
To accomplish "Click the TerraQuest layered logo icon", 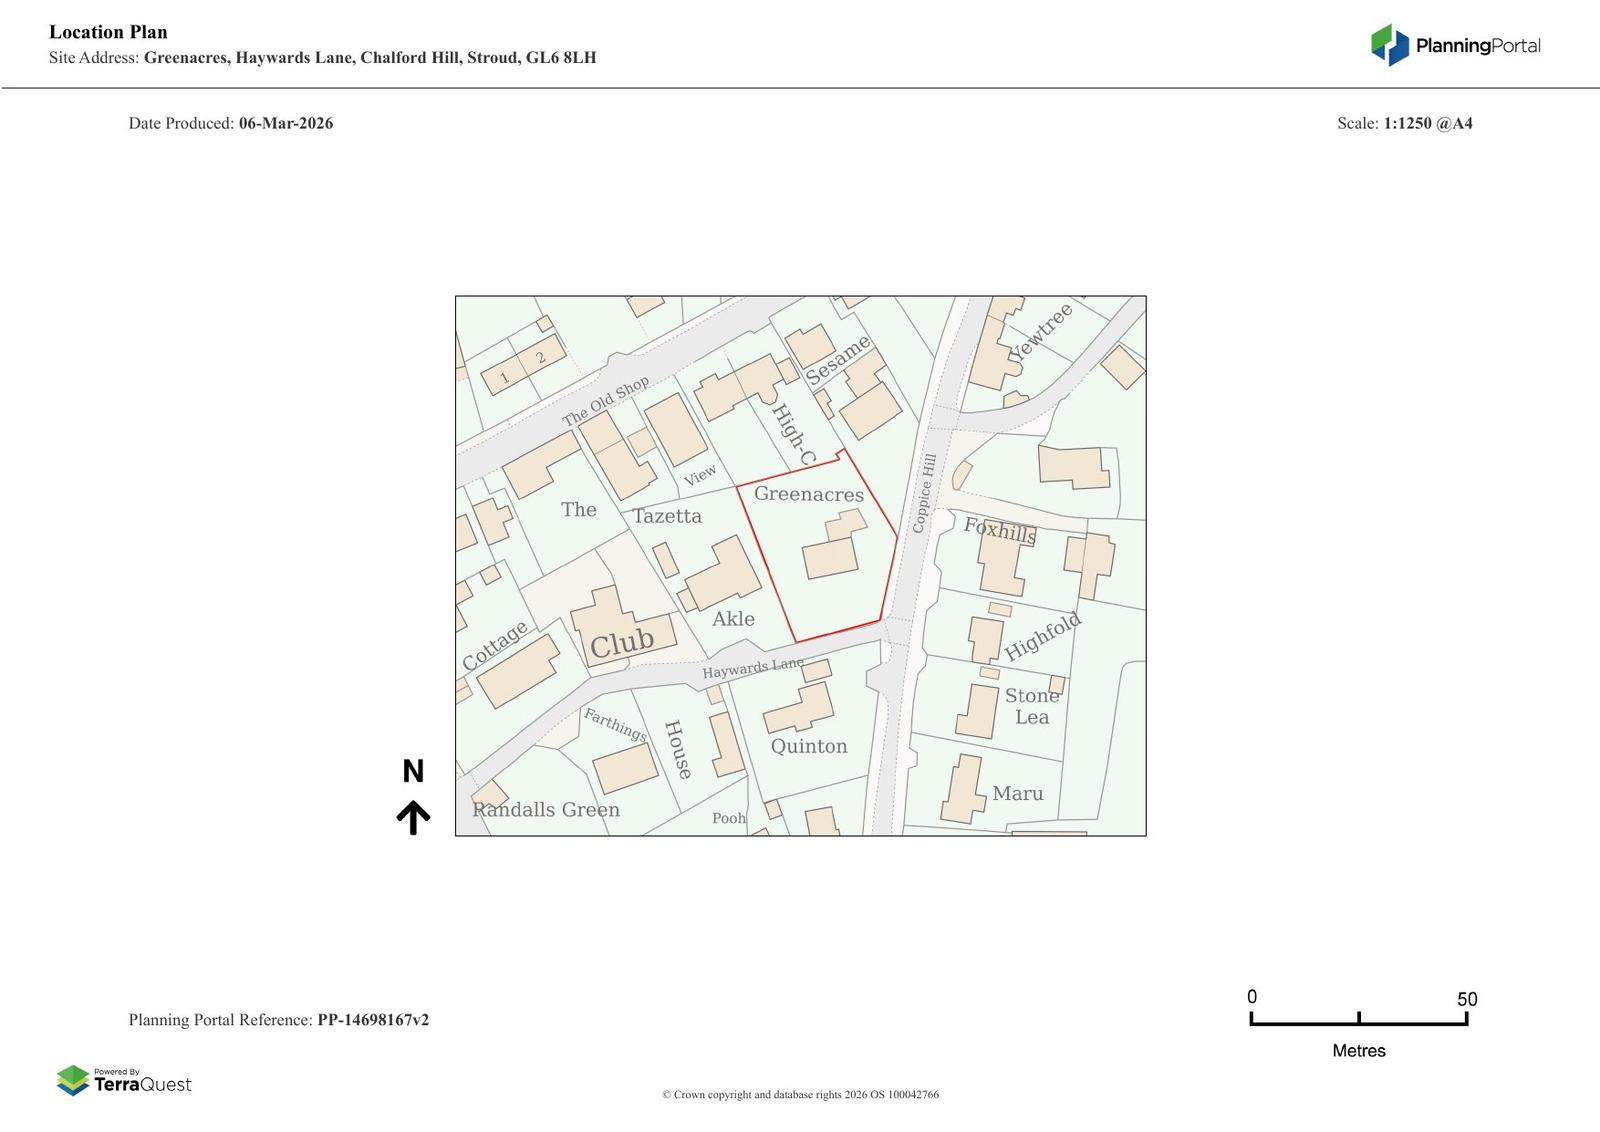I will [x=73, y=1080].
